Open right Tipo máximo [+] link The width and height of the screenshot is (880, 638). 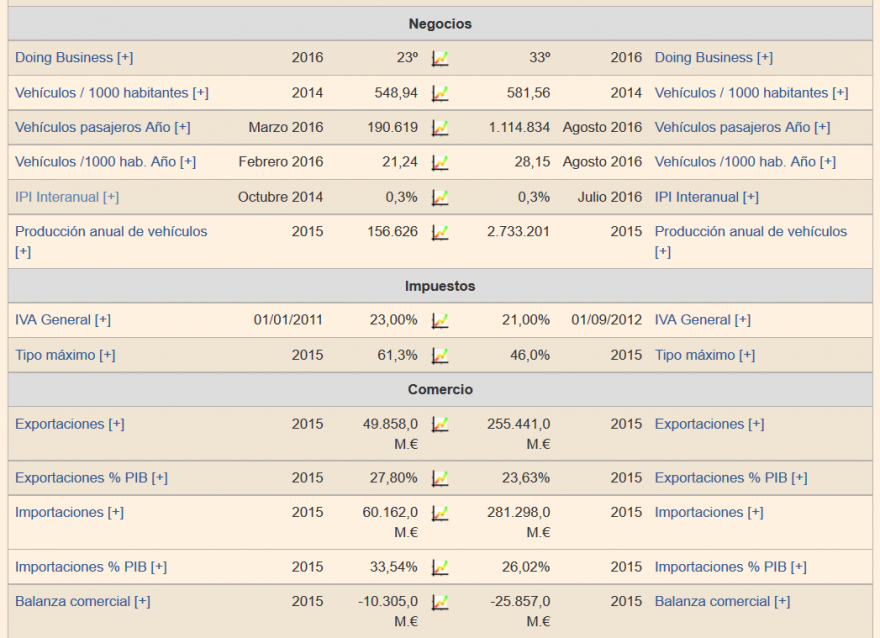point(705,355)
